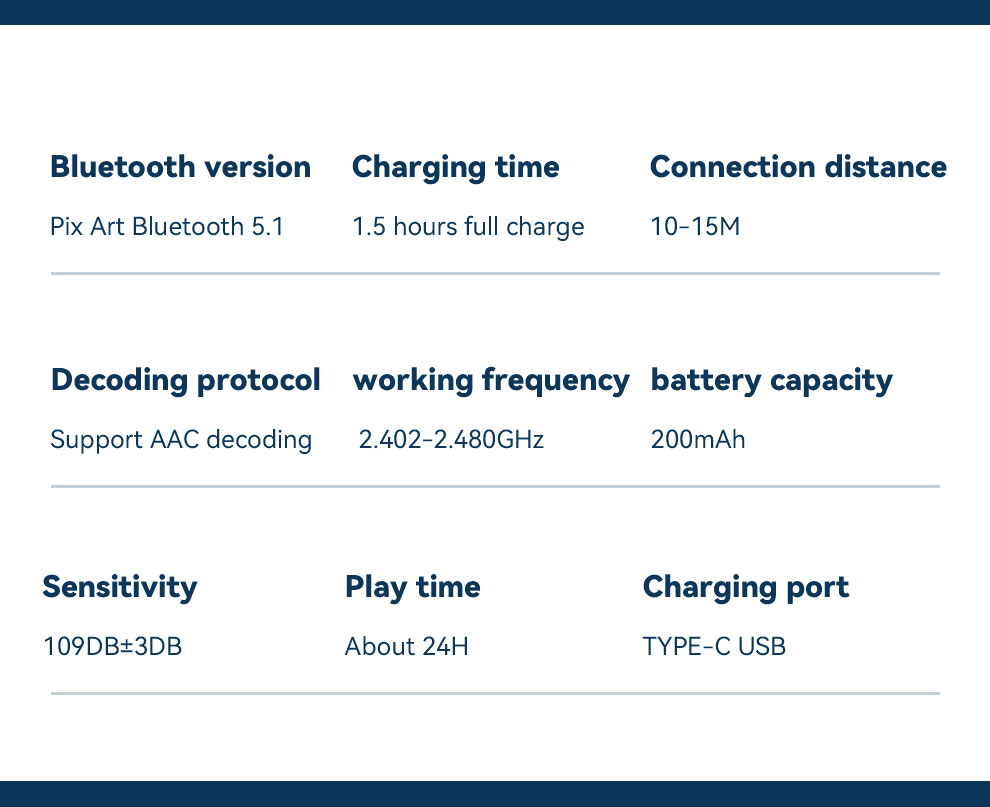
Task: Click the Play time heading
Action: coord(413,587)
